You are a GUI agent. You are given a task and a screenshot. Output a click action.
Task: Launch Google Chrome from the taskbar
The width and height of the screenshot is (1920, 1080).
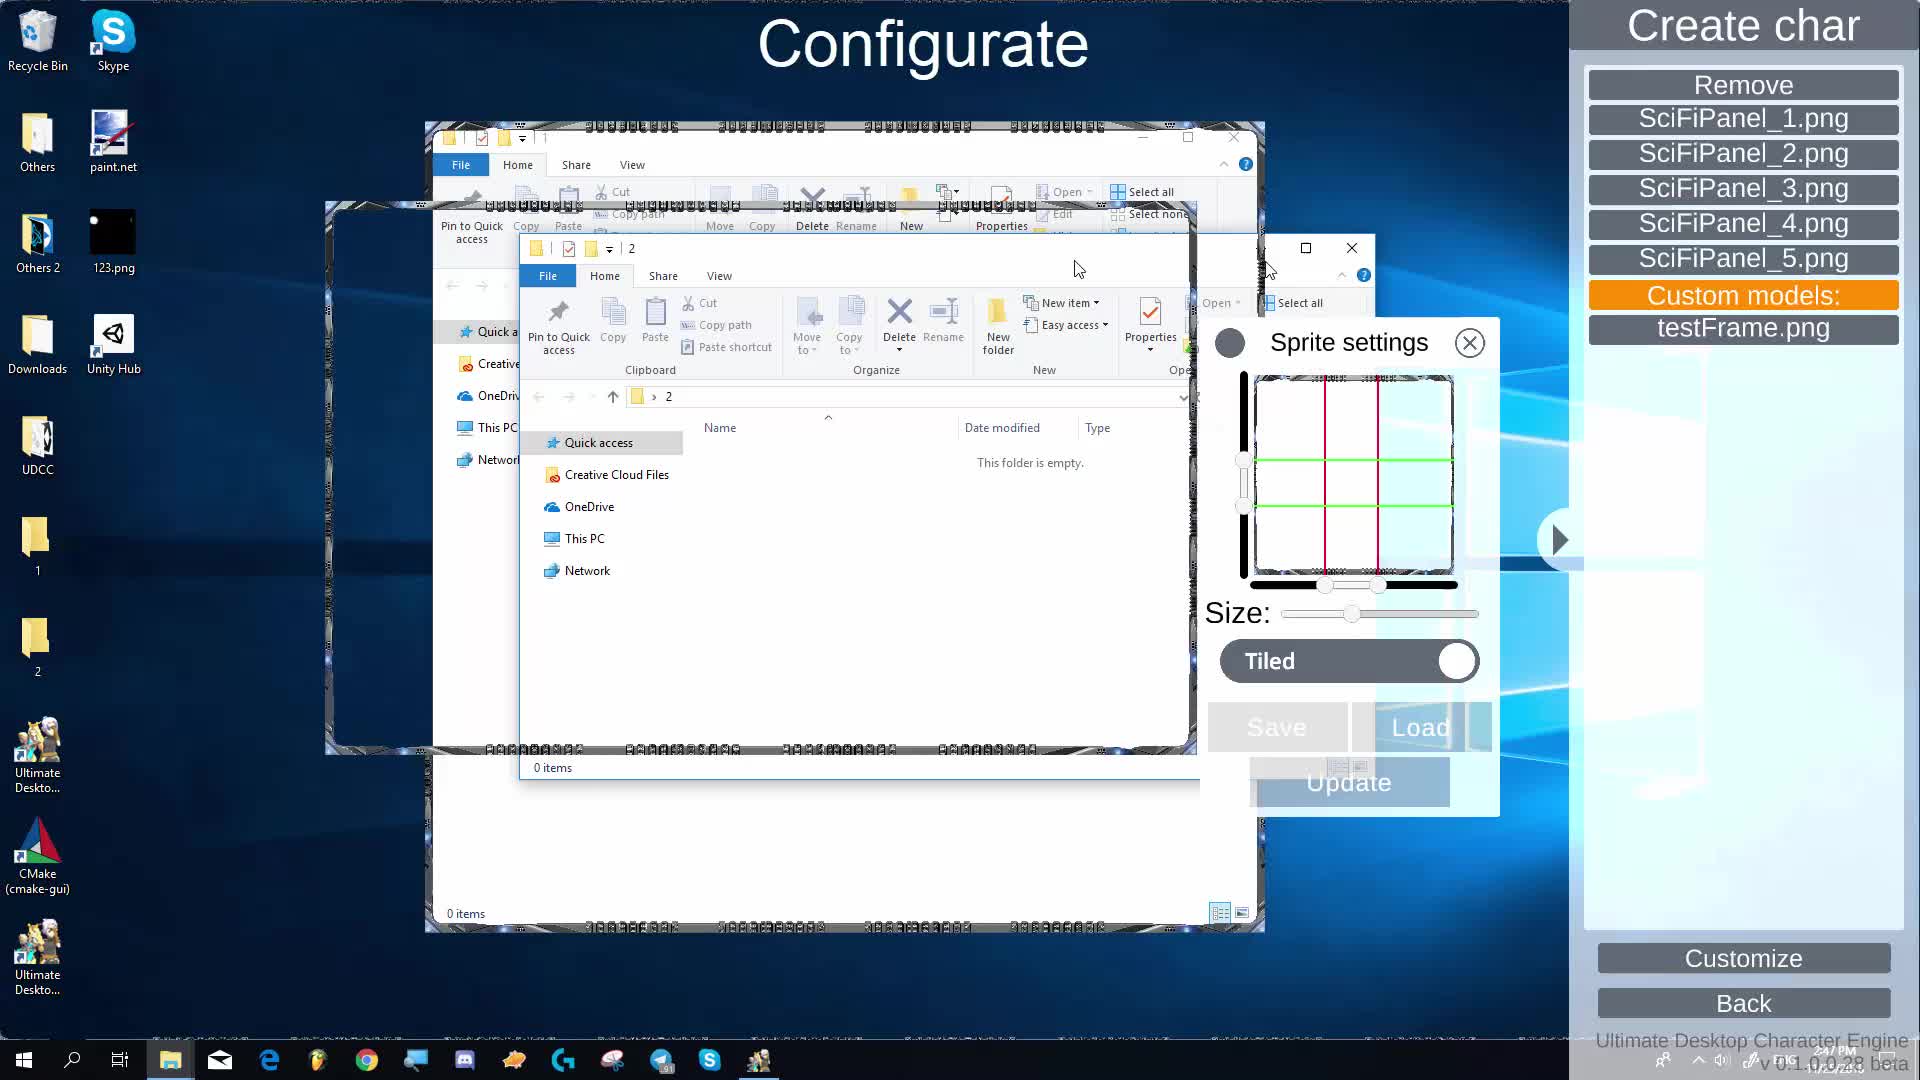[367, 1060]
